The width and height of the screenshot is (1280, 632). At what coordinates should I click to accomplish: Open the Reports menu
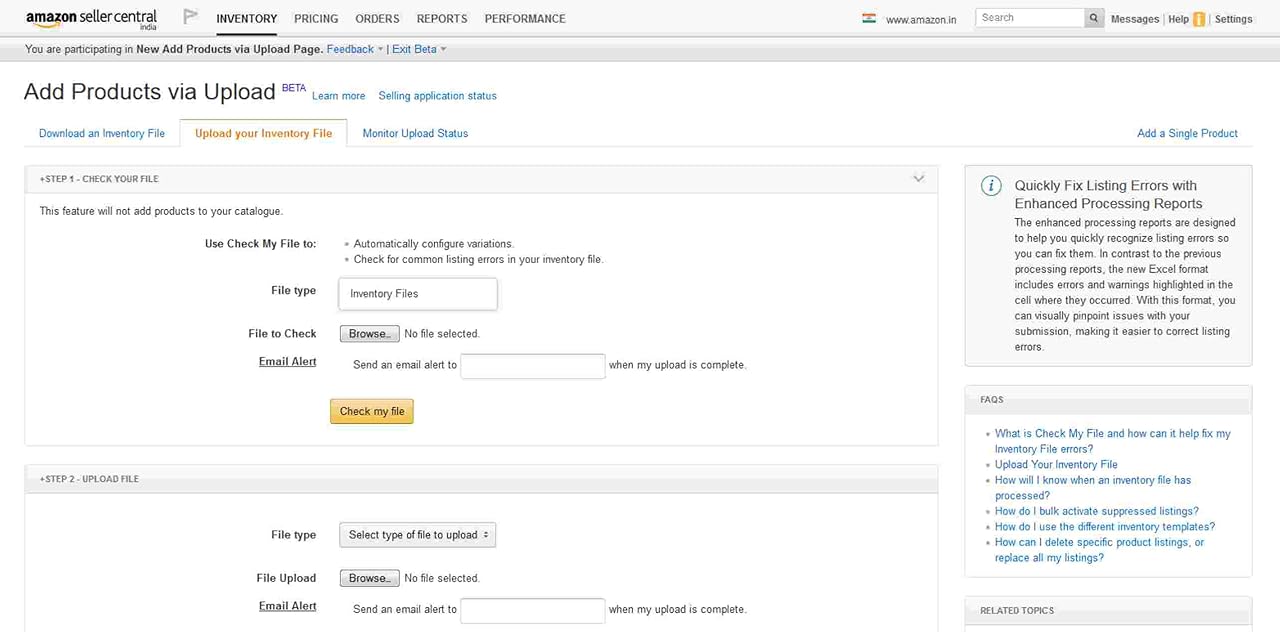coord(441,19)
